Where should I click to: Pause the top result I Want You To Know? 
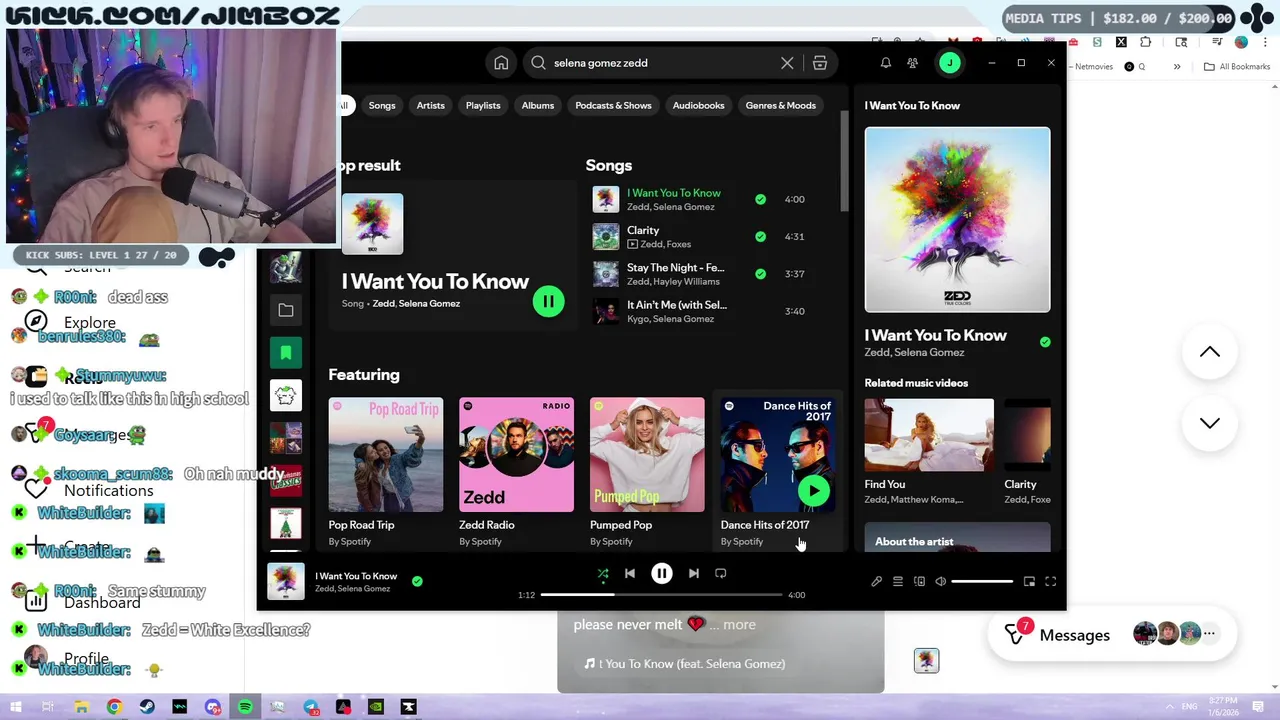(x=548, y=301)
